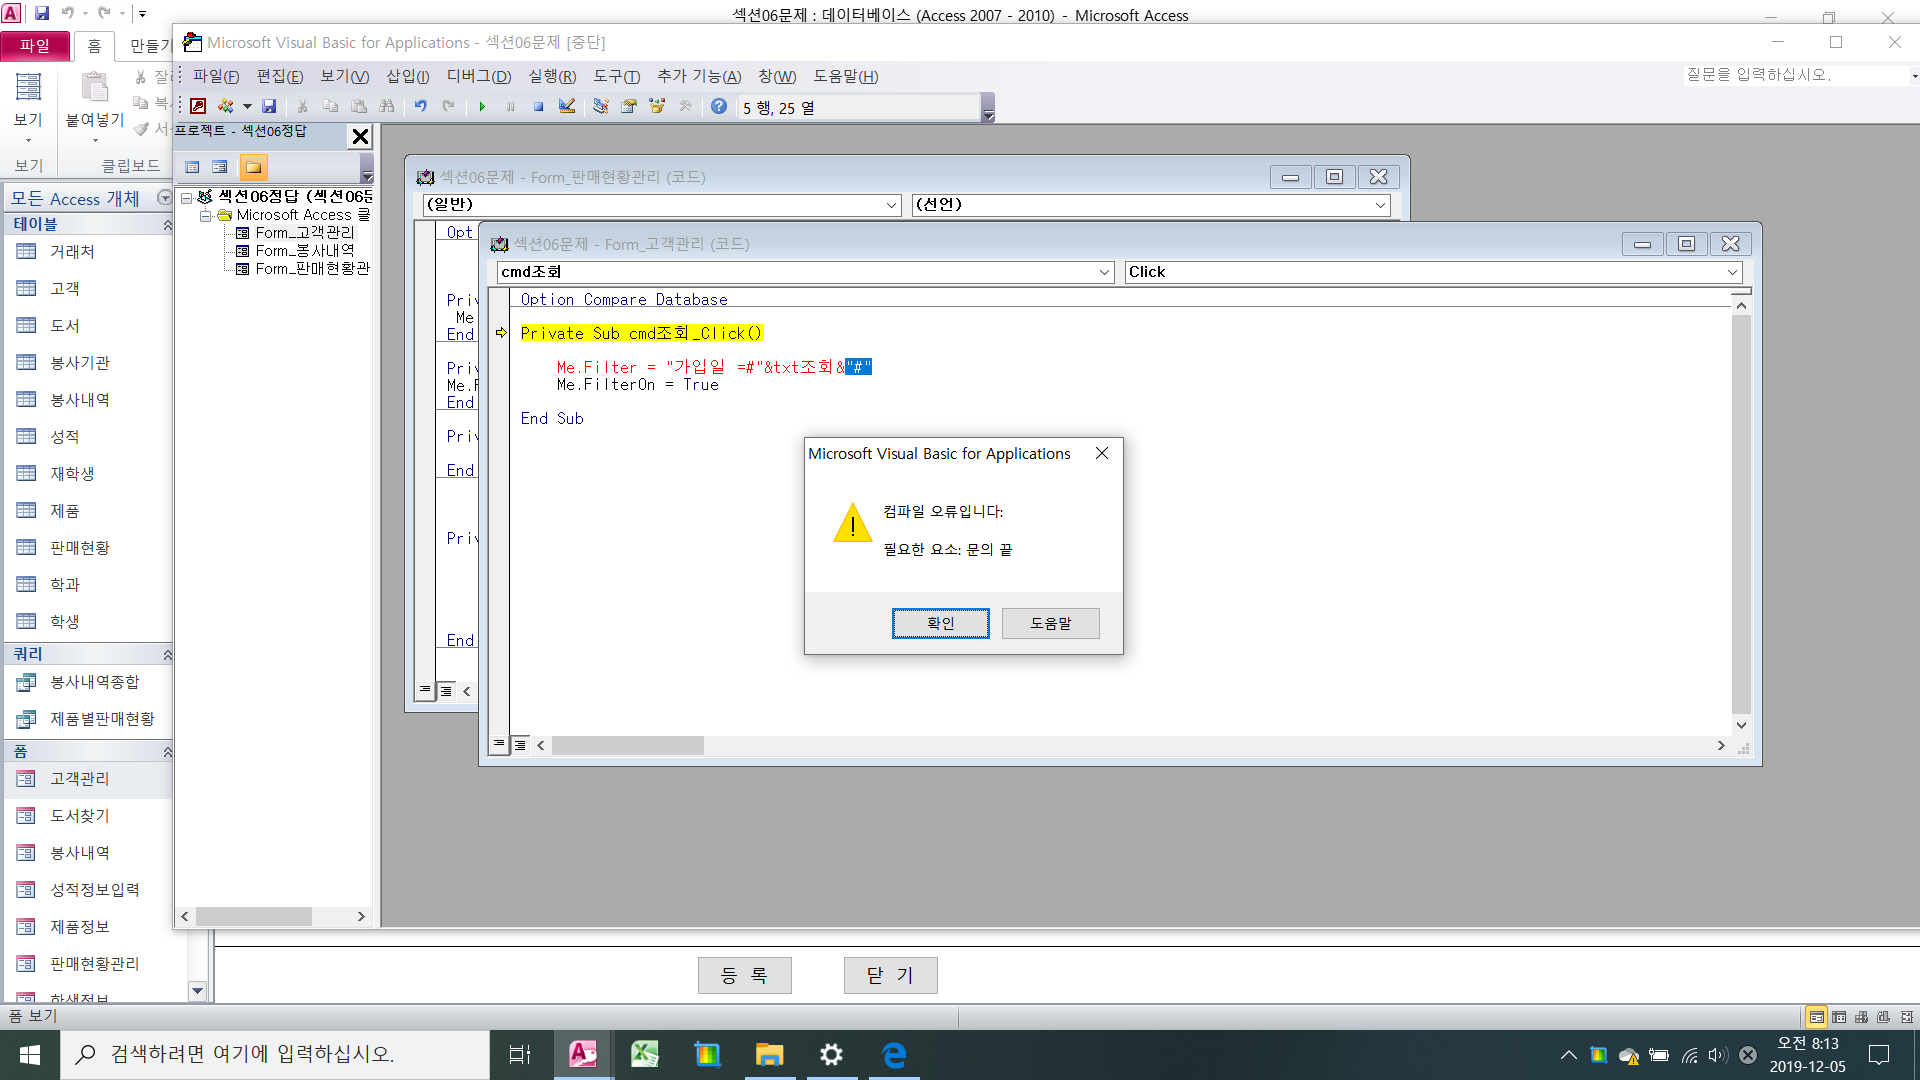Image resolution: width=1920 pixels, height=1080 pixels.
Task: Open the cmd조회 object dropdown
Action: pyautogui.click(x=1104, y=272)
